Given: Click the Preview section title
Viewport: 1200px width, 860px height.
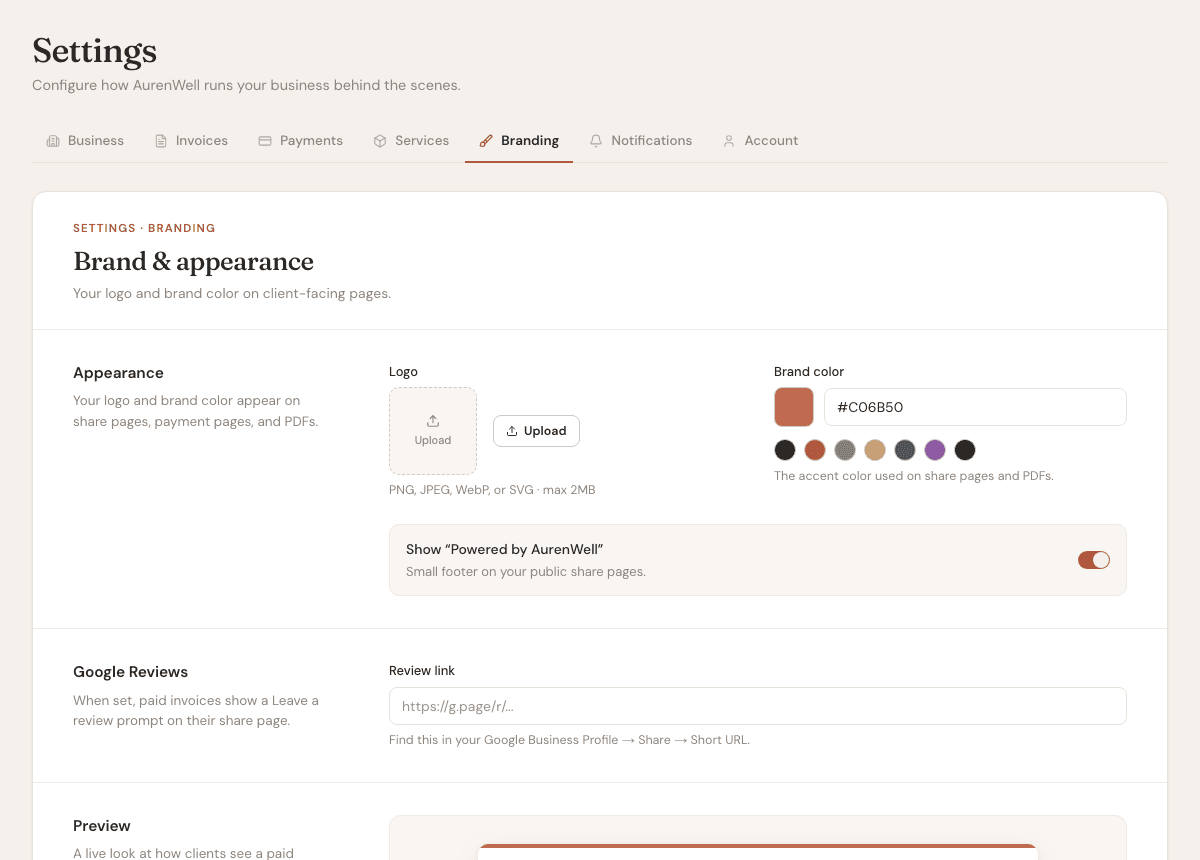Looking at the screenshot, I should 102,826.
